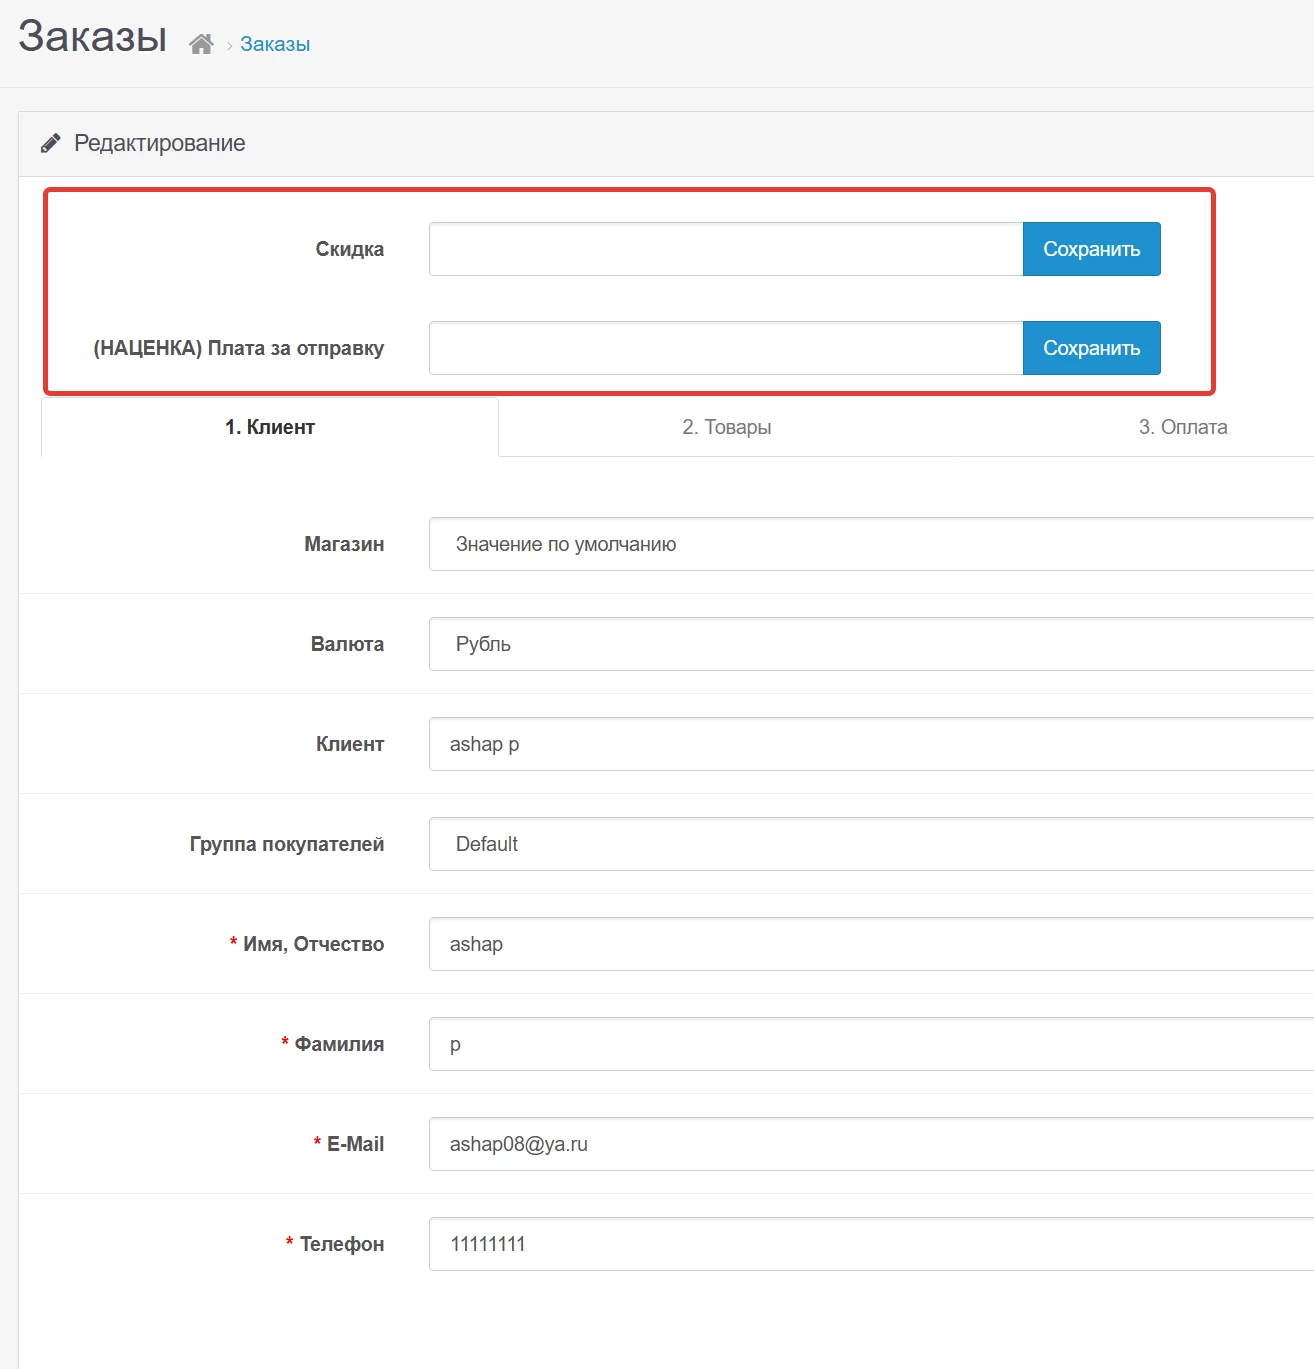
Task: Click the home icon in breadcrumb
Action: (201, 44)
